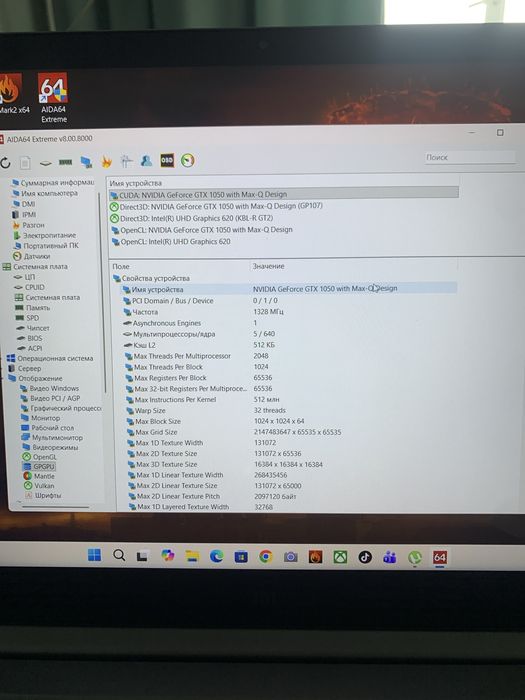Select Direct3D: Intel UHD Graphics 620 (KBL-R GT2)
525x700 pixels.
(x=191, y=218)
